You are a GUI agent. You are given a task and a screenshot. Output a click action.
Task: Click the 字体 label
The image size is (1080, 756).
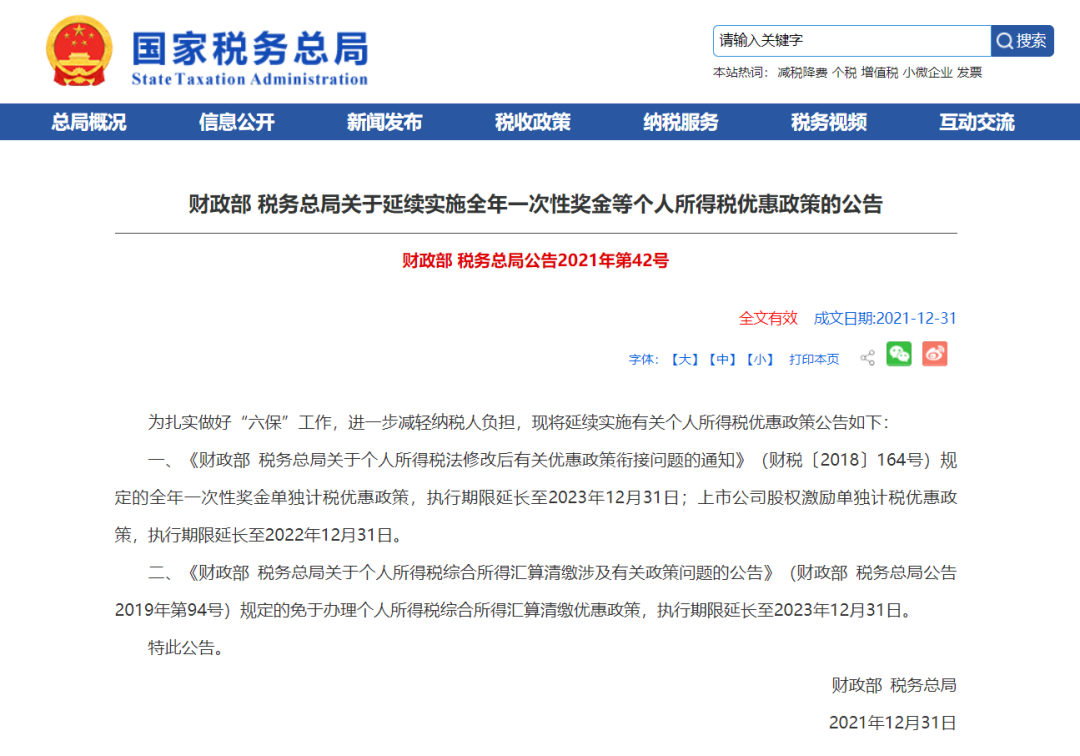[x=644, y=359]
